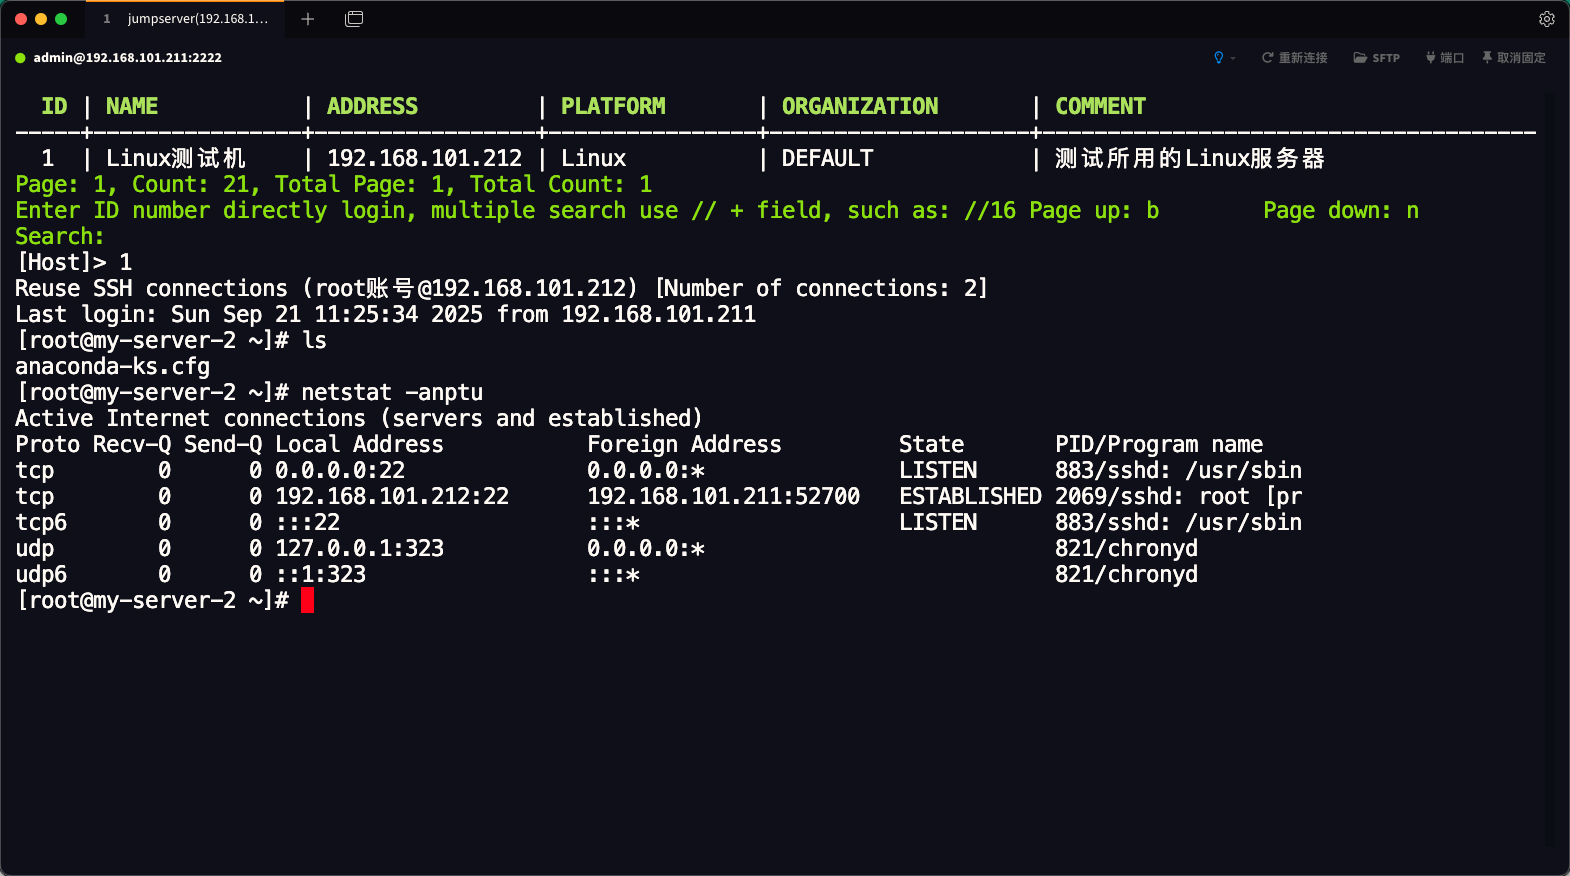Click the PLATFORM column header
This screenshot has width=1570, height=876.
(x=613, y=106)
